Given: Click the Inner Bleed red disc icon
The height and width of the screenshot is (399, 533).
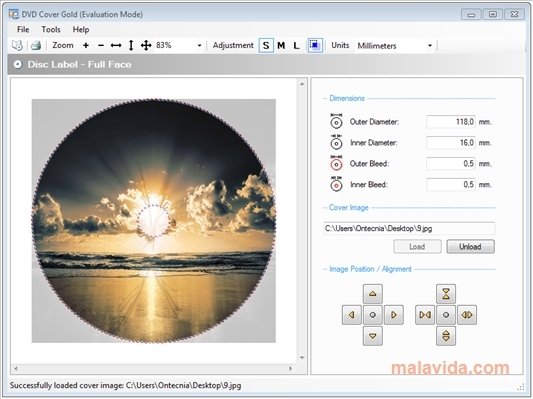Looking at the screenshot, I should tap(336, 184).
